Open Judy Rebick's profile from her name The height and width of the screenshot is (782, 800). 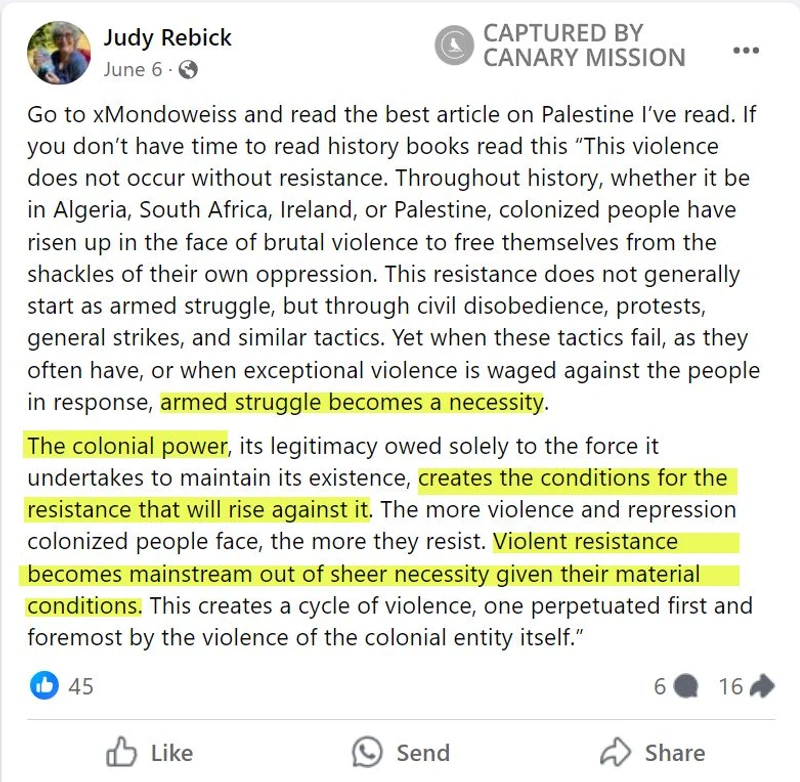167,38
